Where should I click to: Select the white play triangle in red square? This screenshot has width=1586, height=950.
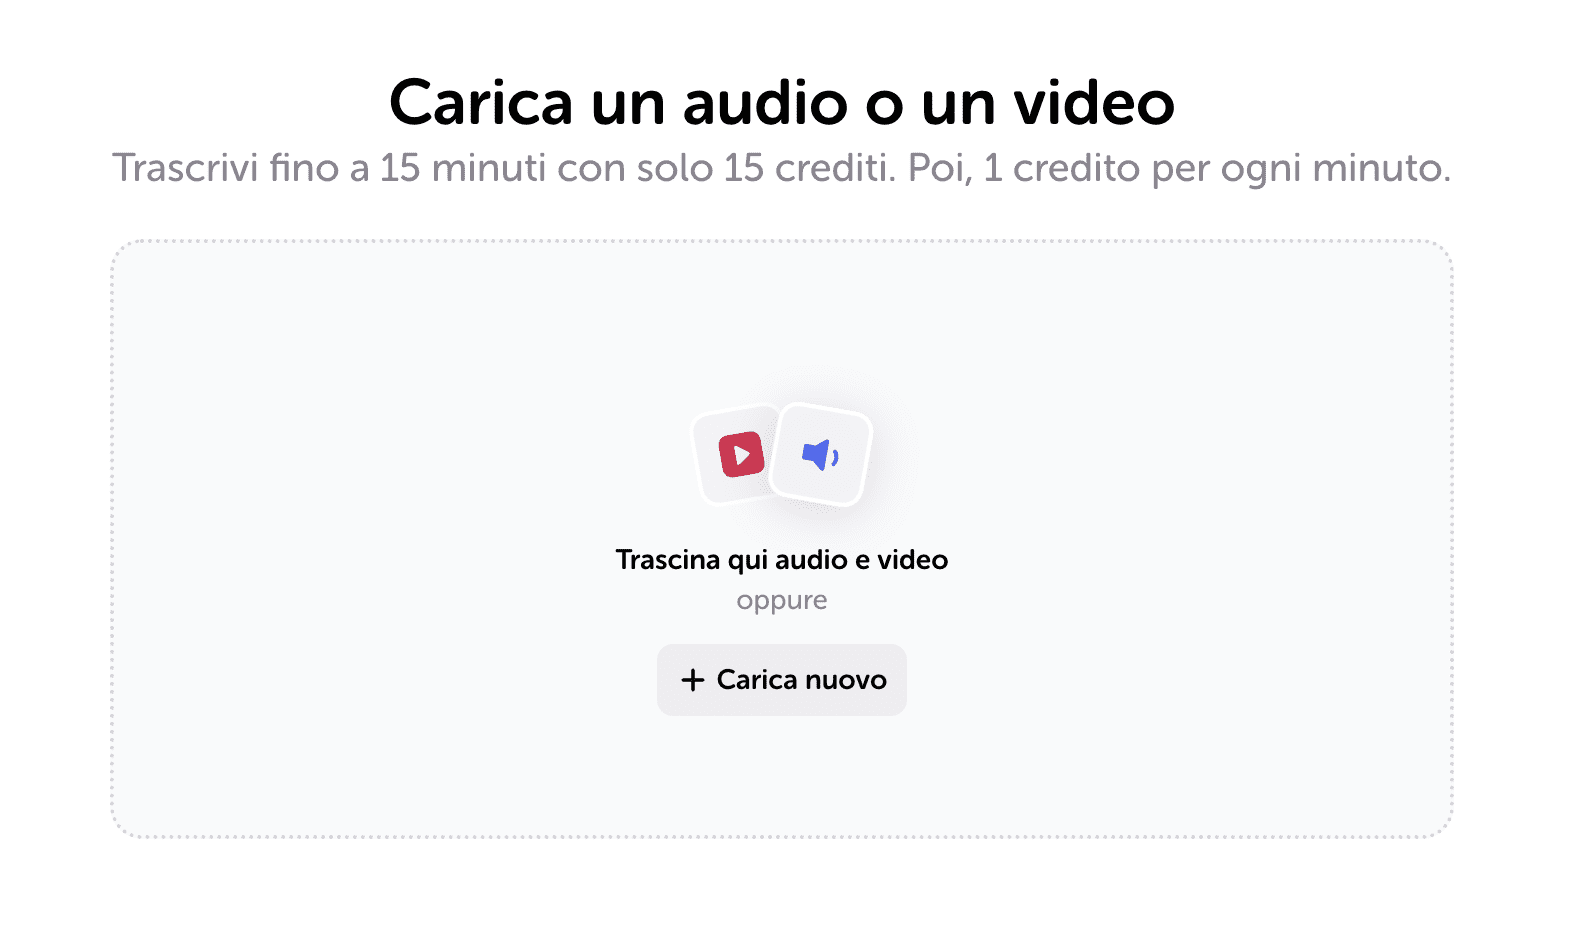point(742,455)
